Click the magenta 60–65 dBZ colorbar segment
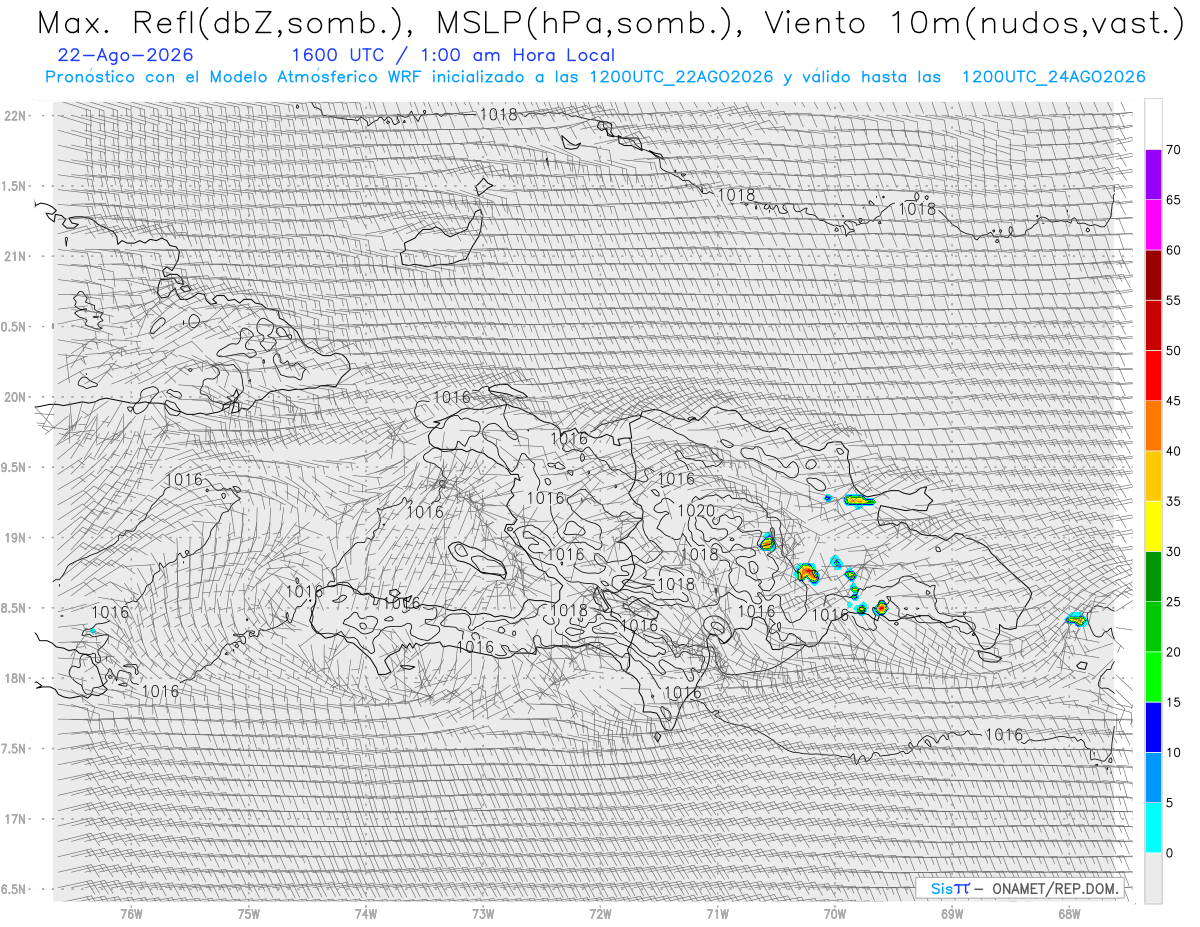Viewport: 1200px width, 927px height. [1153, 225]
